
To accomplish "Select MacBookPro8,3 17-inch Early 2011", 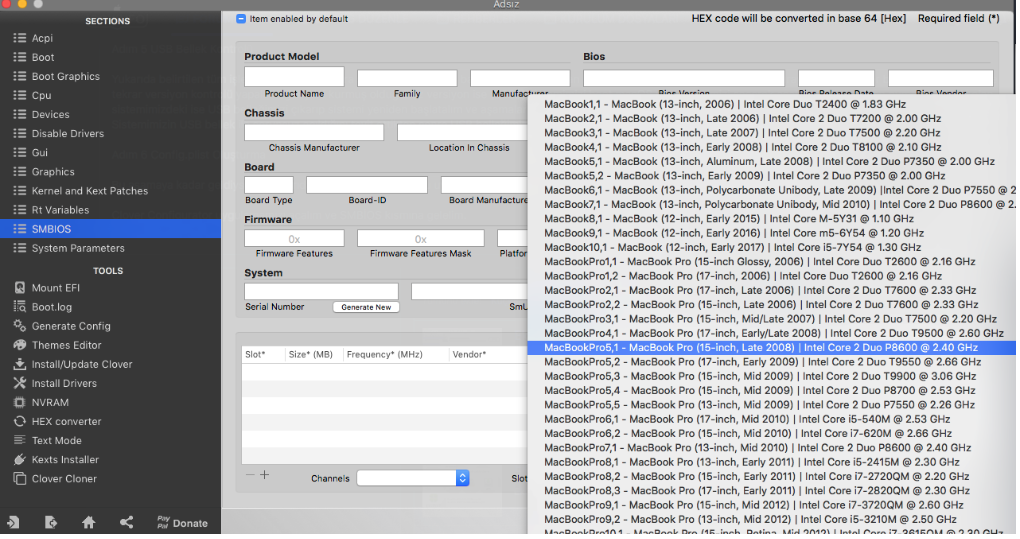I will [772, 490].
